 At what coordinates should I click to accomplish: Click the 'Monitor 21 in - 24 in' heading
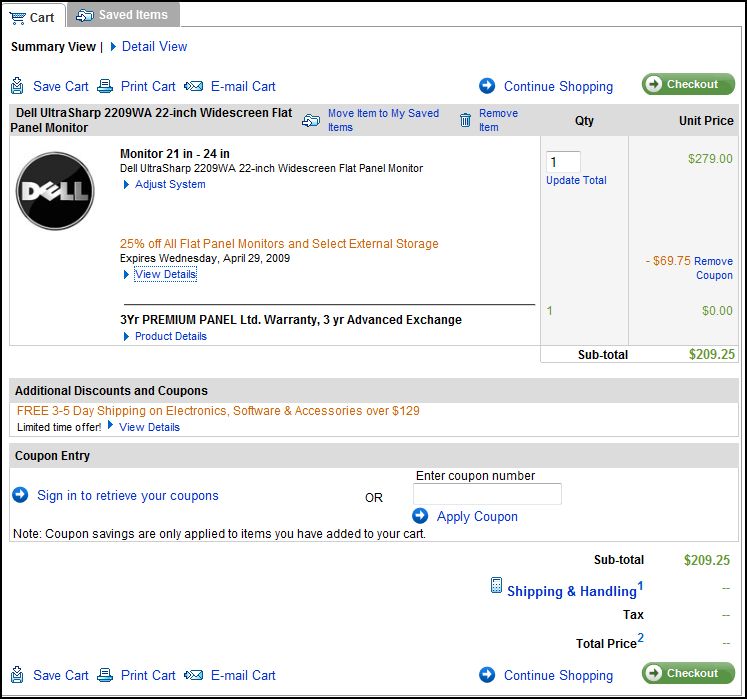tap(175, 153)
